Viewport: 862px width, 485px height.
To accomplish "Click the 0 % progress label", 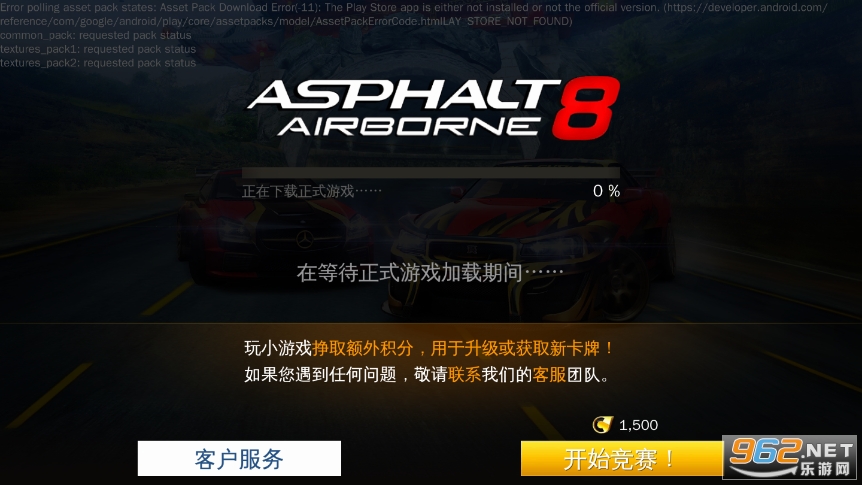I will click(606, 191).
